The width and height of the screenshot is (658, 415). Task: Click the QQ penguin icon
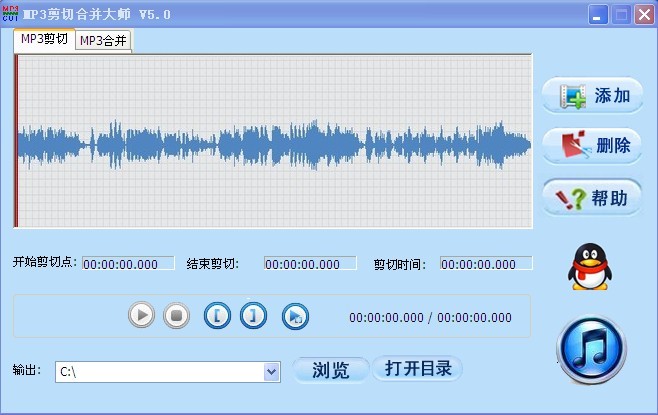point(590,266)
